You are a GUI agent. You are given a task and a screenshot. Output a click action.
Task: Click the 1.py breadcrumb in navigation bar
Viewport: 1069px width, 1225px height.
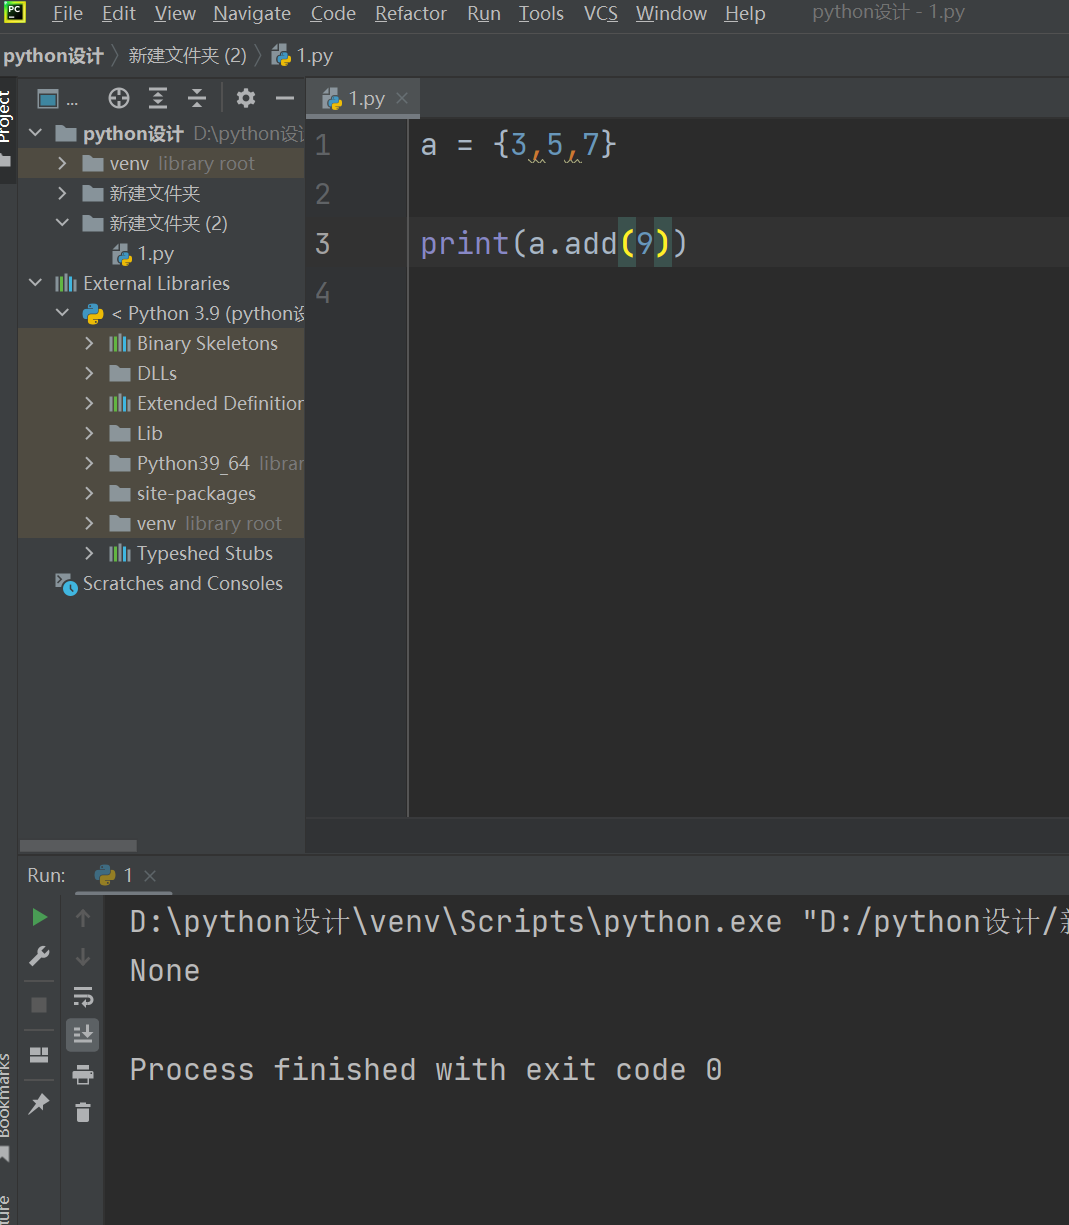[303, 56]
